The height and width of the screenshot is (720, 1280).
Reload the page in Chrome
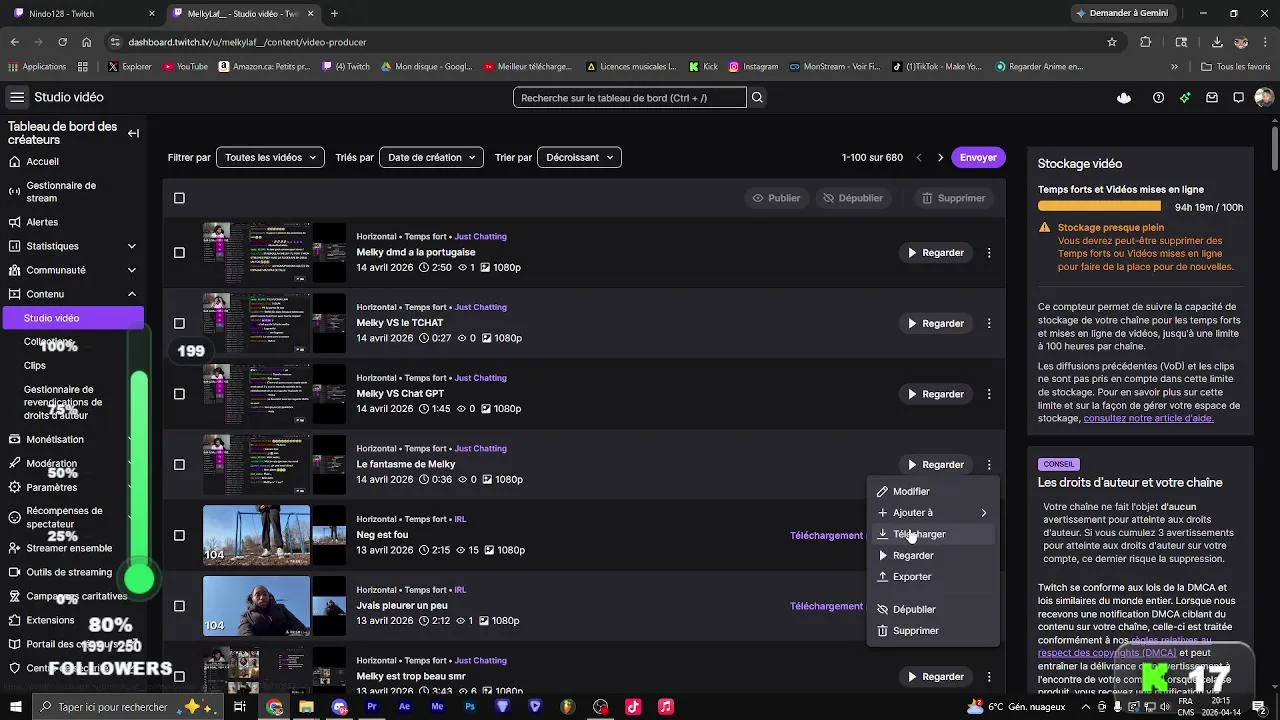pos(62,42)
